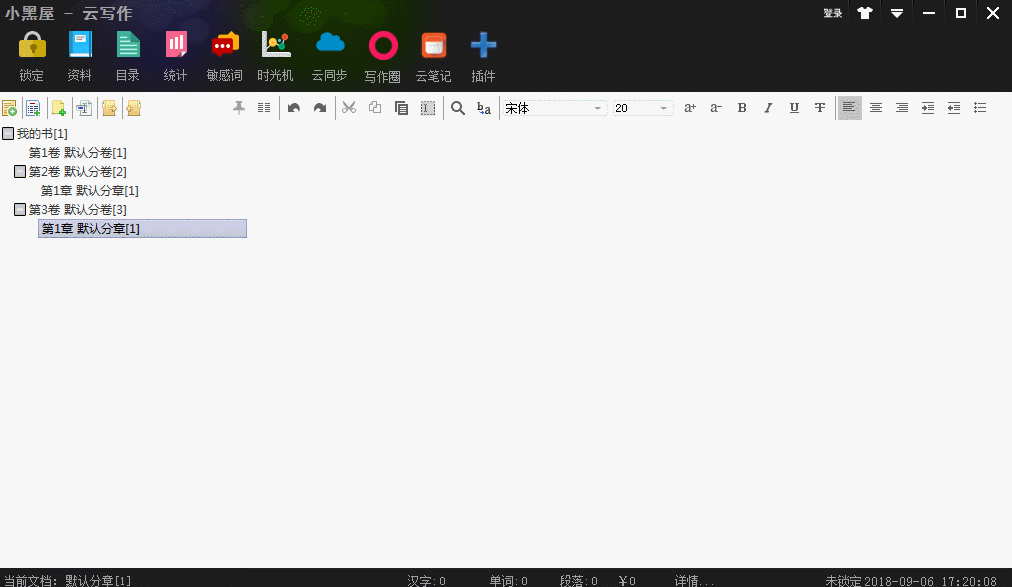Undo the last action

click(294, 108)
